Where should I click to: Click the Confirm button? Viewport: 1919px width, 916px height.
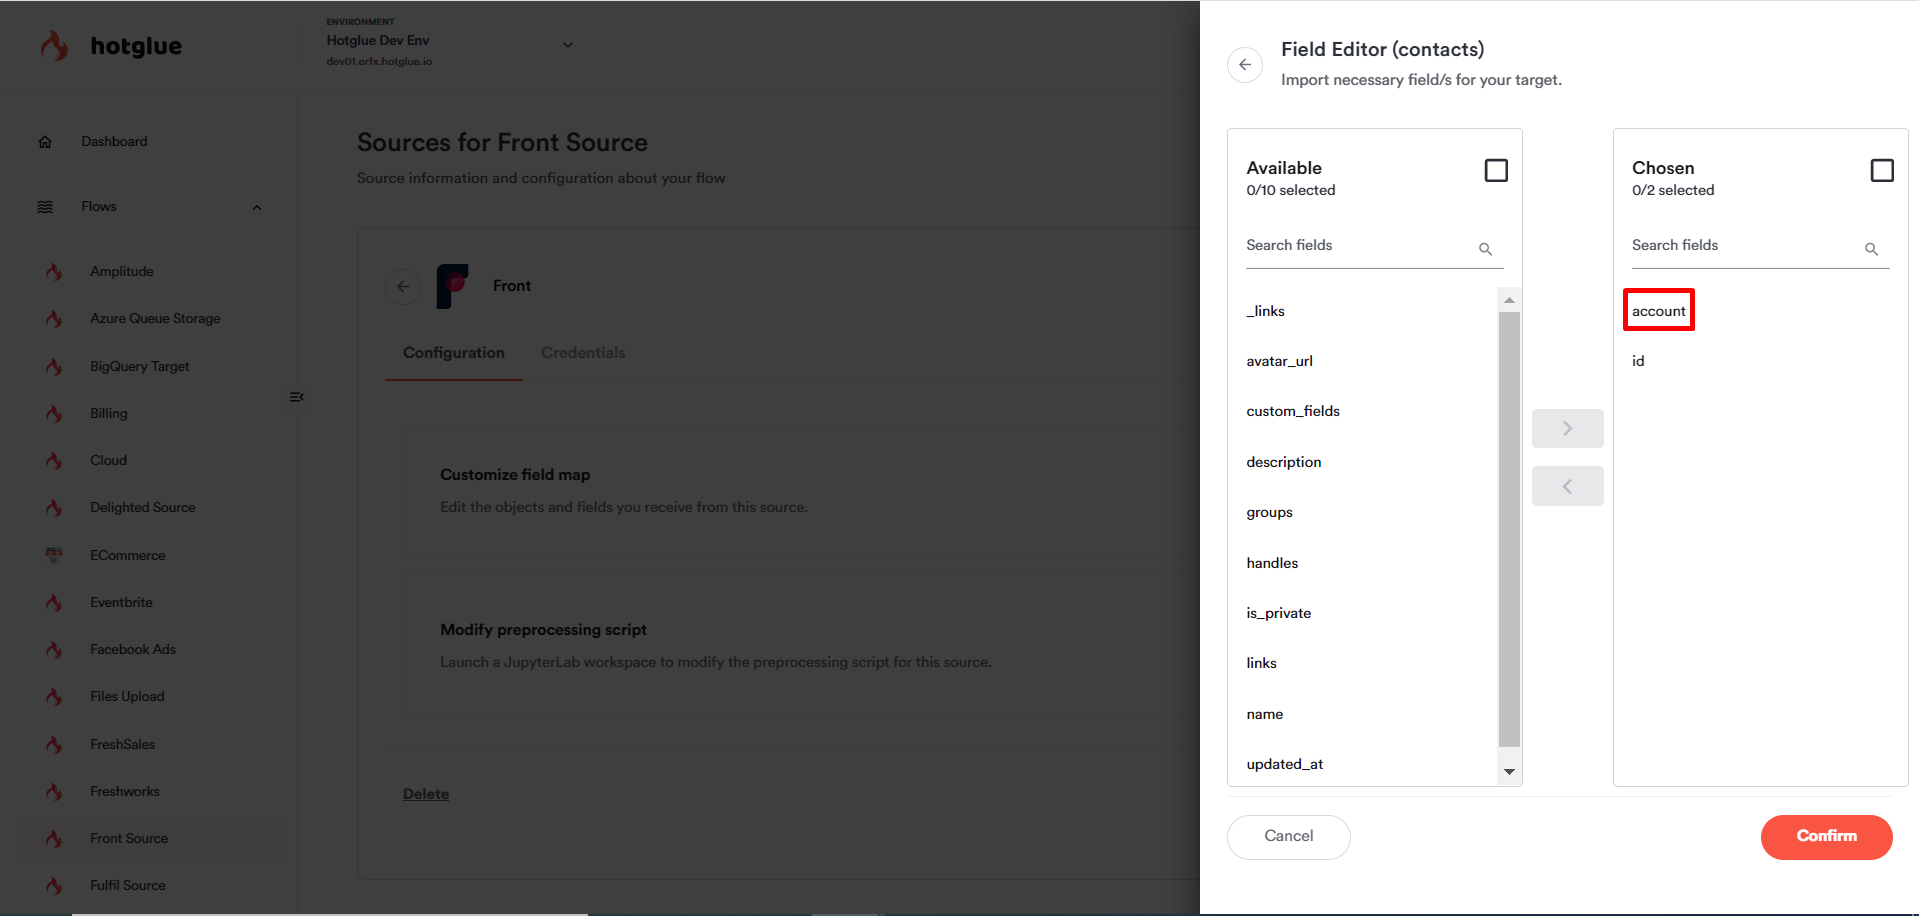(x=1826, y=837)
